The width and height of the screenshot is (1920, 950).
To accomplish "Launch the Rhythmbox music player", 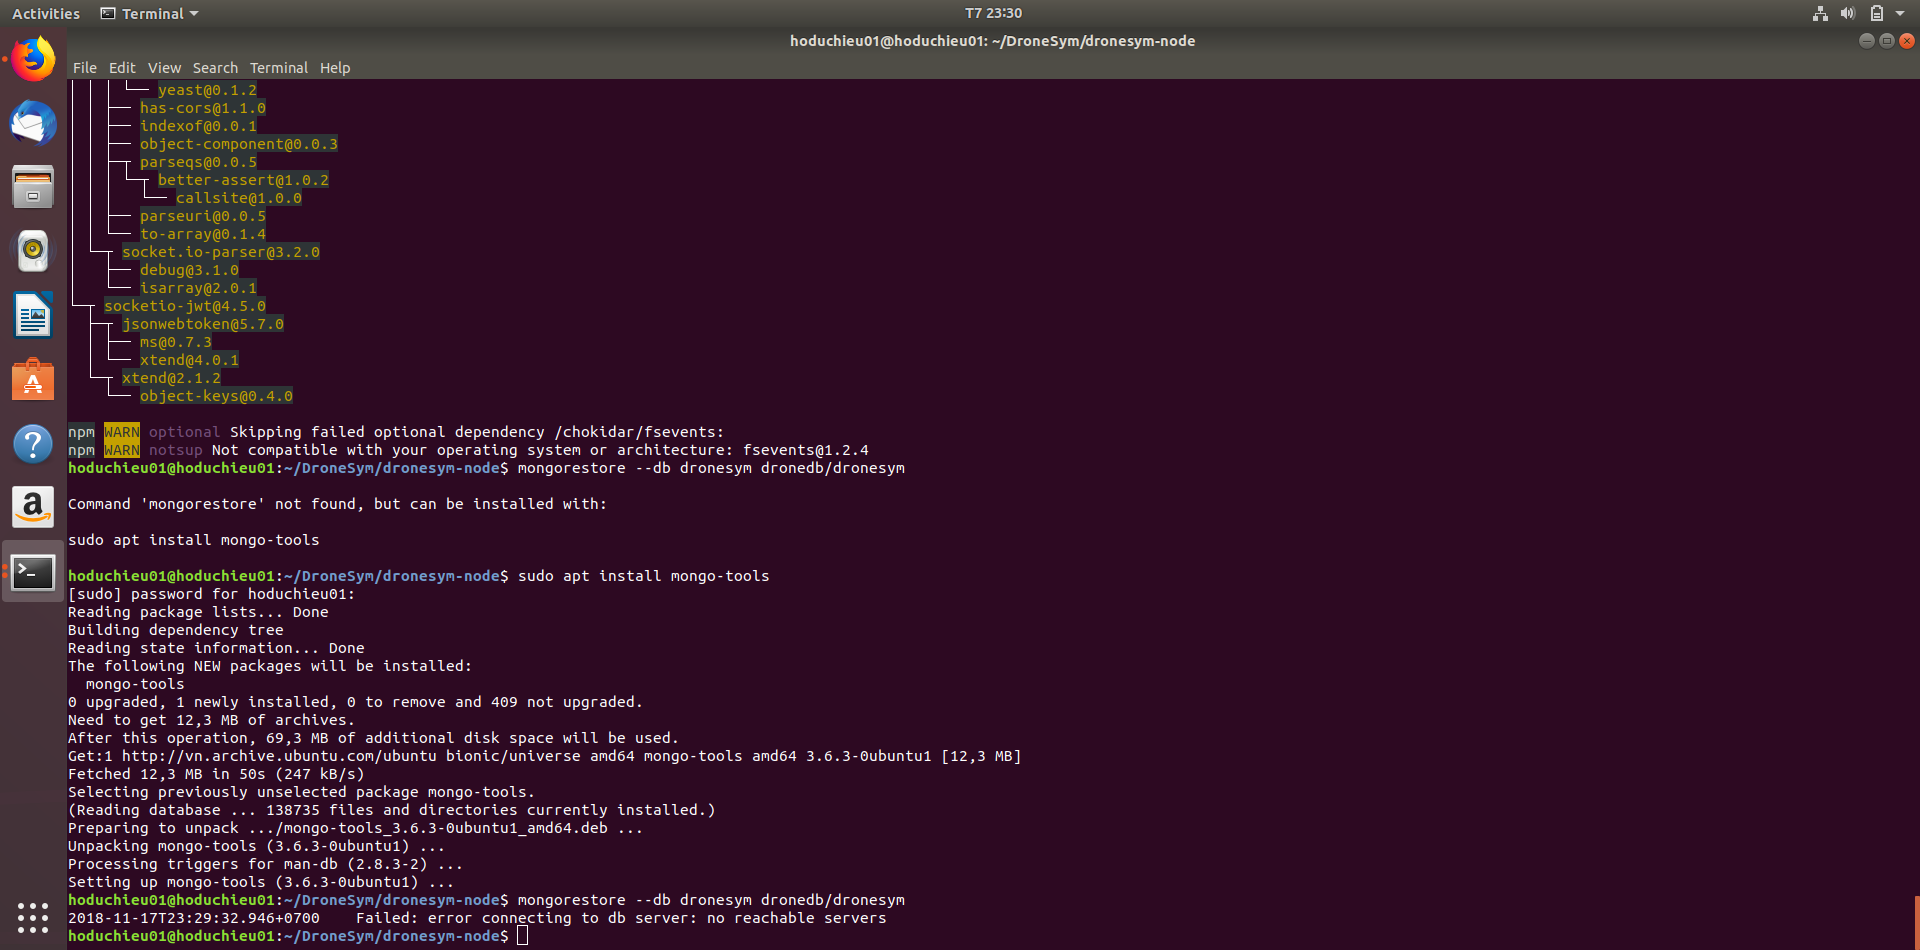I will pyautogui.click(x=33, y=251).
